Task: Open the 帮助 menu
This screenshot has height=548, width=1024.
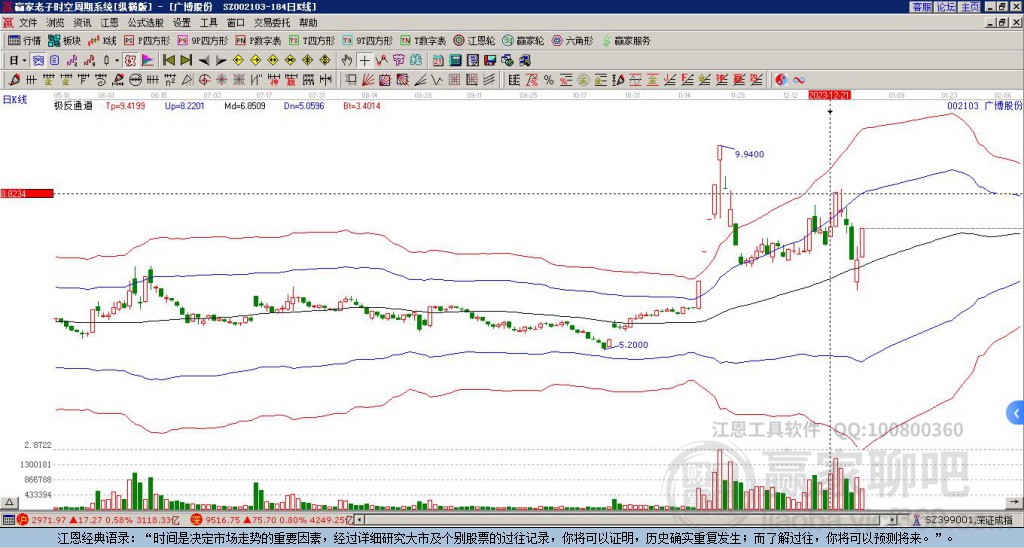Action: point(308,23)
